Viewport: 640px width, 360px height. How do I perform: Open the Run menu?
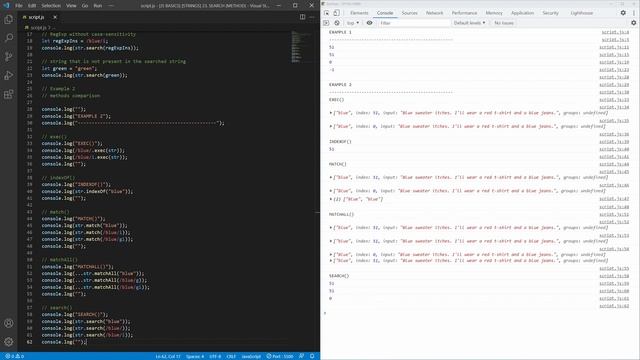coord(98,6)
